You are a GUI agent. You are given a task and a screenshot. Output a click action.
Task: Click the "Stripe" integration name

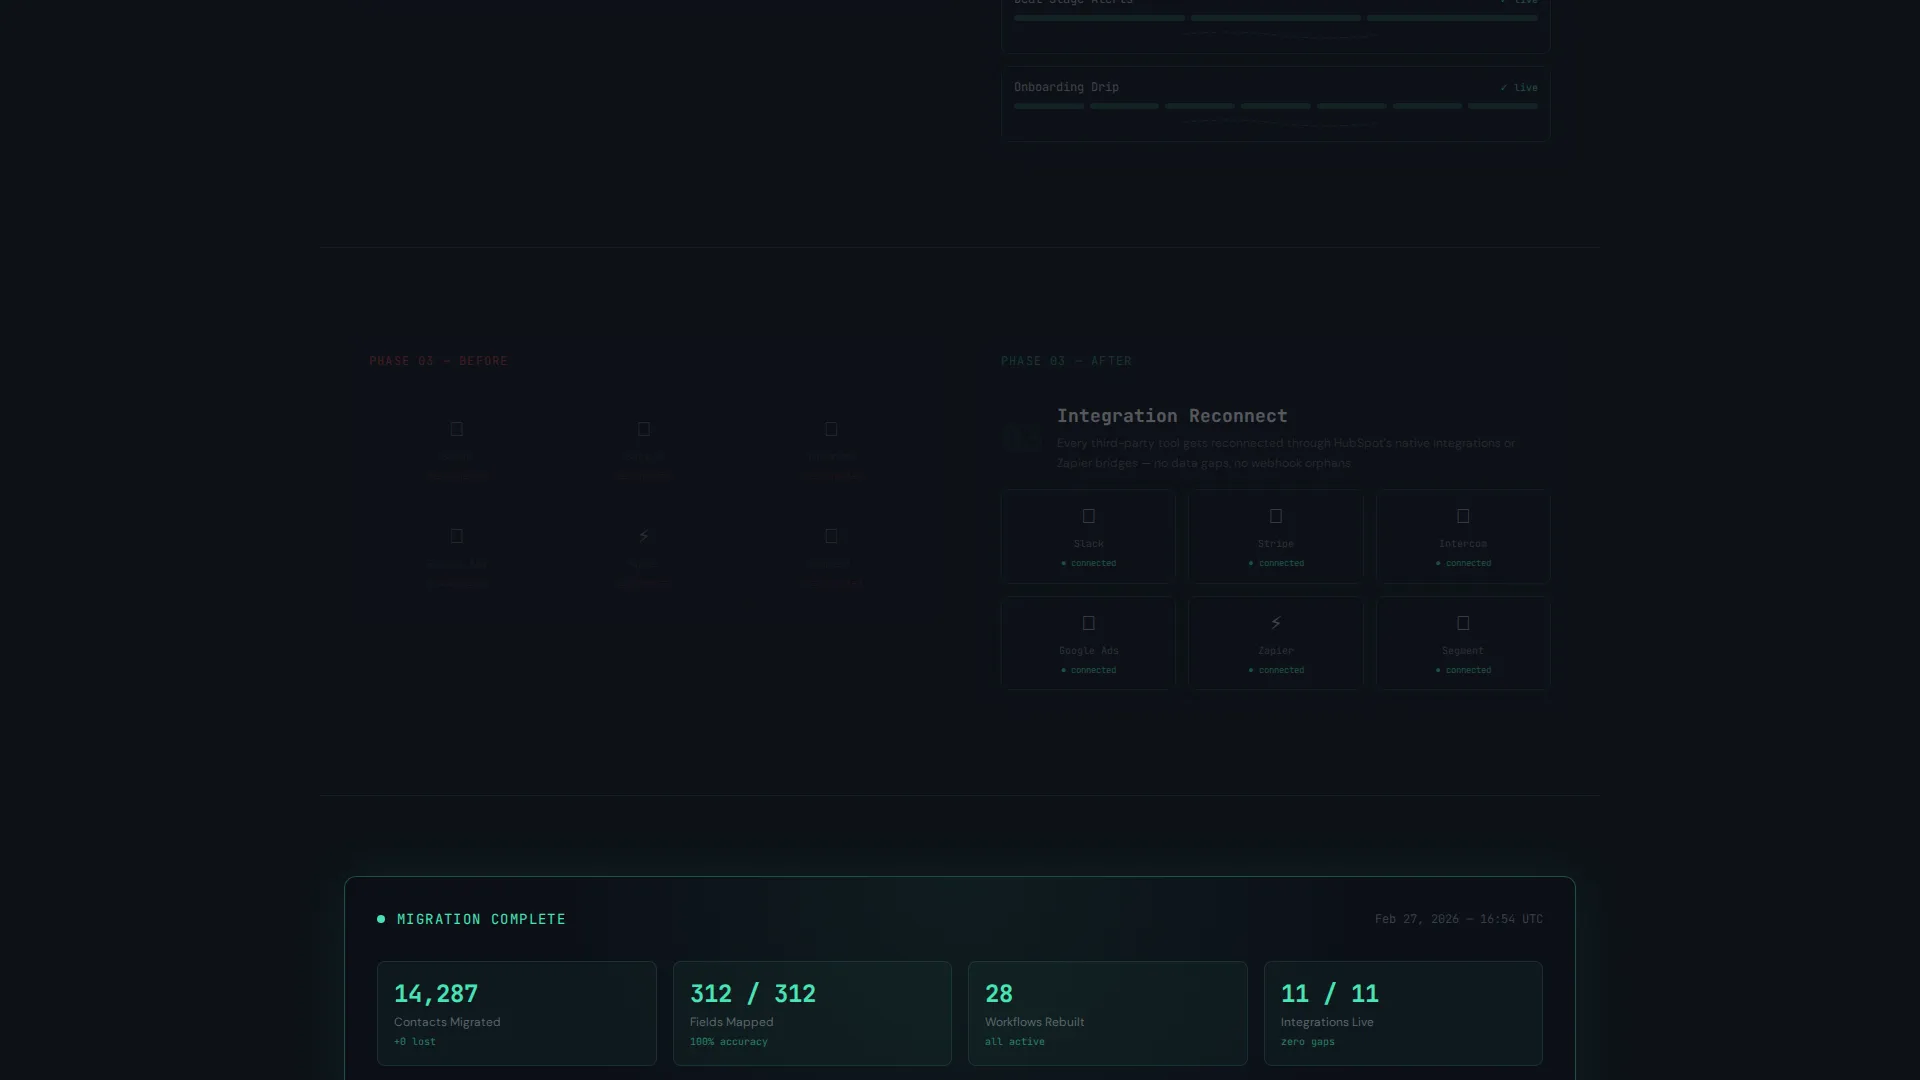tap(1276, 544)
